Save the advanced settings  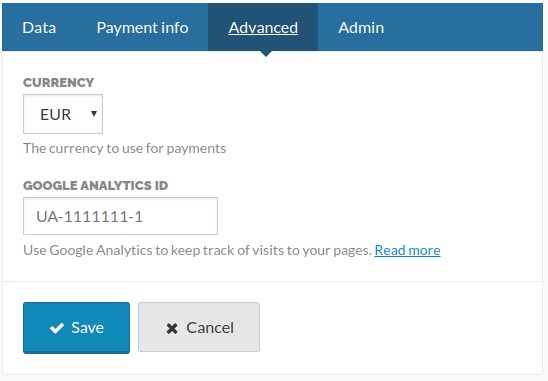coord(76,328)
